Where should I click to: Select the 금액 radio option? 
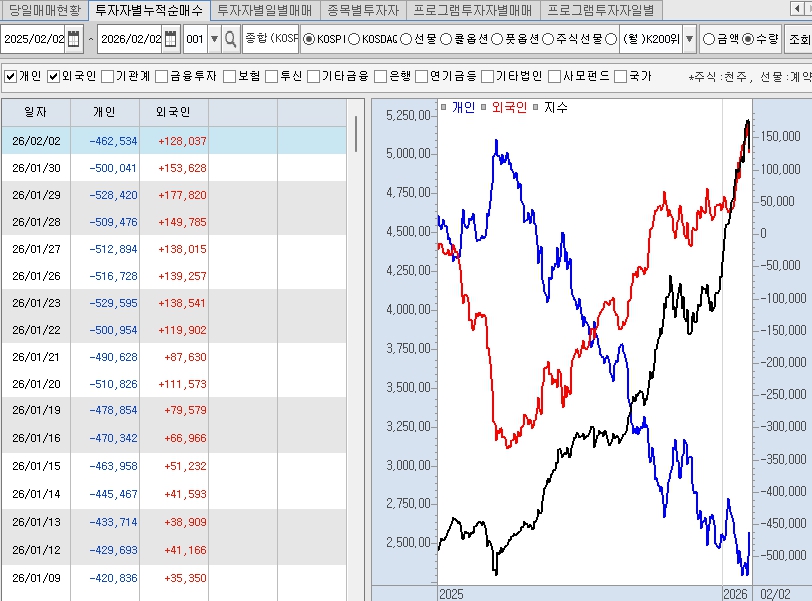[x=708, y=40]
